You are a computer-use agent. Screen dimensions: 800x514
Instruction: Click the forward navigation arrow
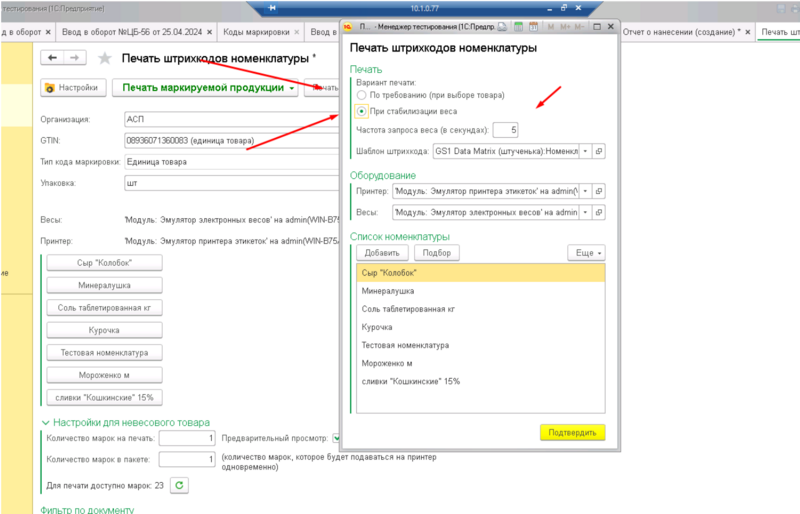click(x=74, y=59)
